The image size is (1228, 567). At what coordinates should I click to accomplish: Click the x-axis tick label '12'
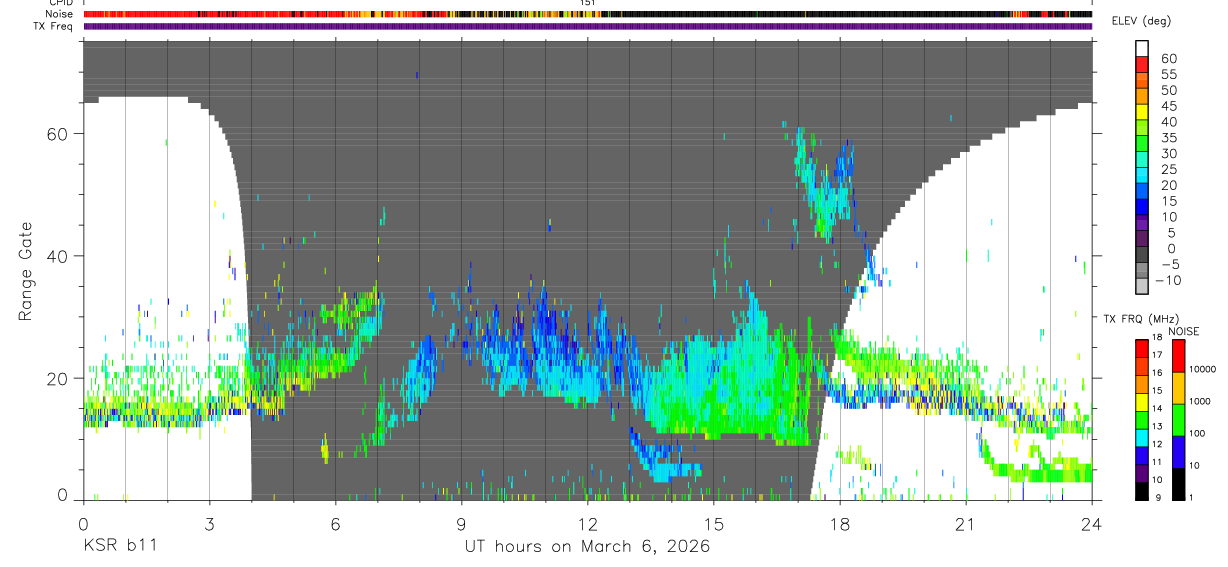[x=588, y=524]
